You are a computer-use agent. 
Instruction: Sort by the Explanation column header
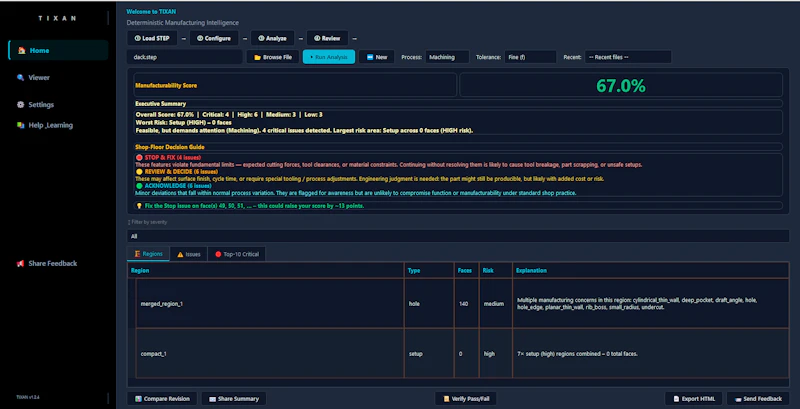point(651,270)
